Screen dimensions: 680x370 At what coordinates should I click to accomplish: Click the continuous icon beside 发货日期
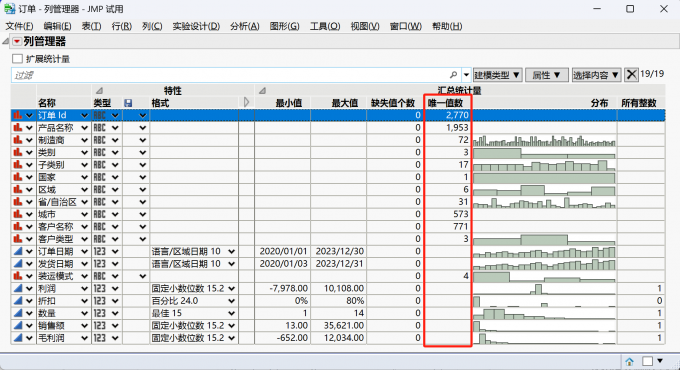[x=17, y=264]
